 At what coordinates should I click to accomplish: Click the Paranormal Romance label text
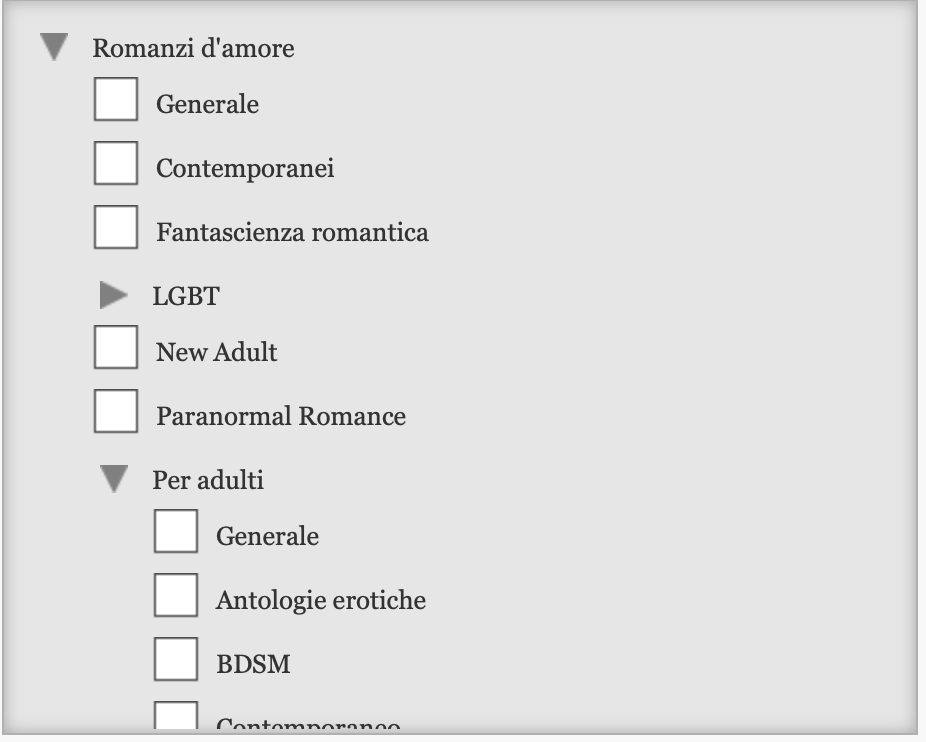click(279, 416)
